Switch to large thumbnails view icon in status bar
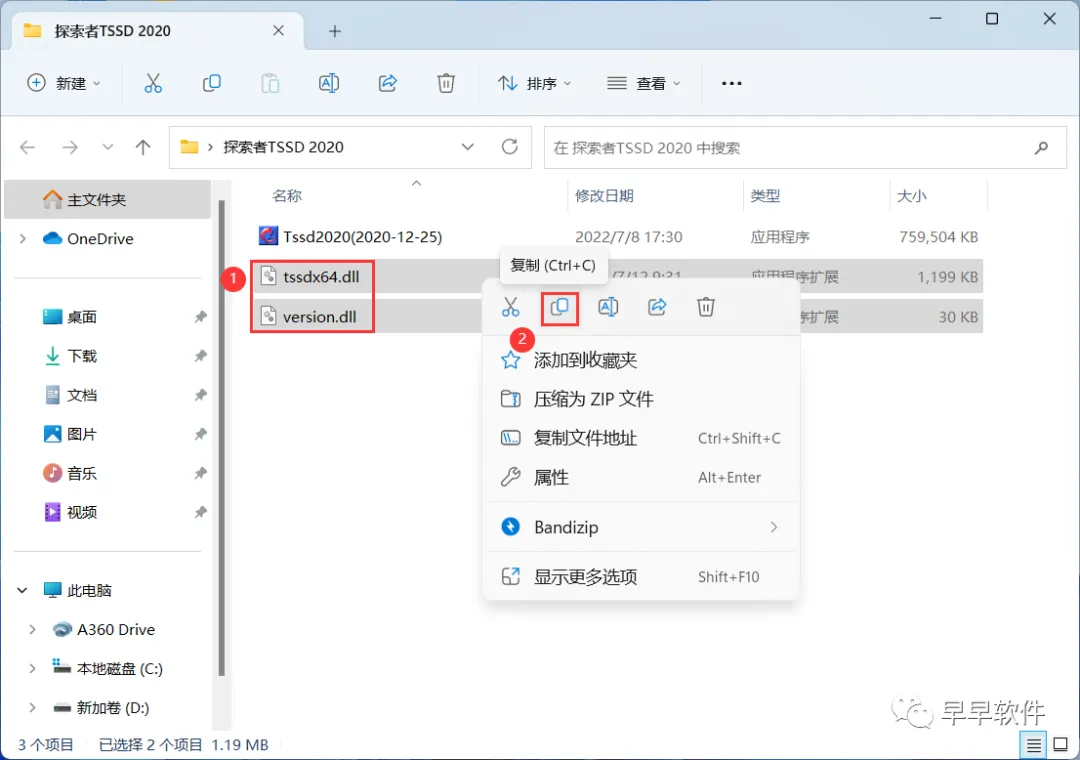 tap(1061, 745)
